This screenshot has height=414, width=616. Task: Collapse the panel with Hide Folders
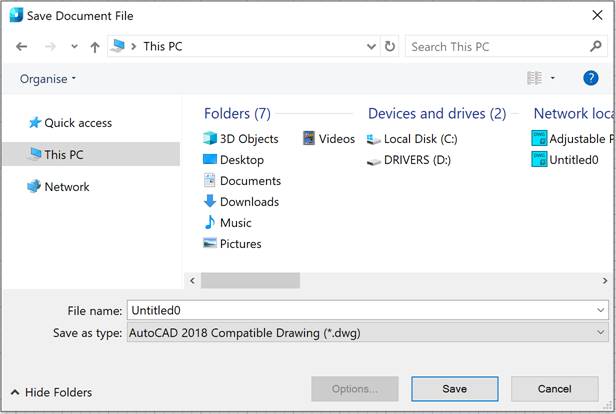[51, 393]
